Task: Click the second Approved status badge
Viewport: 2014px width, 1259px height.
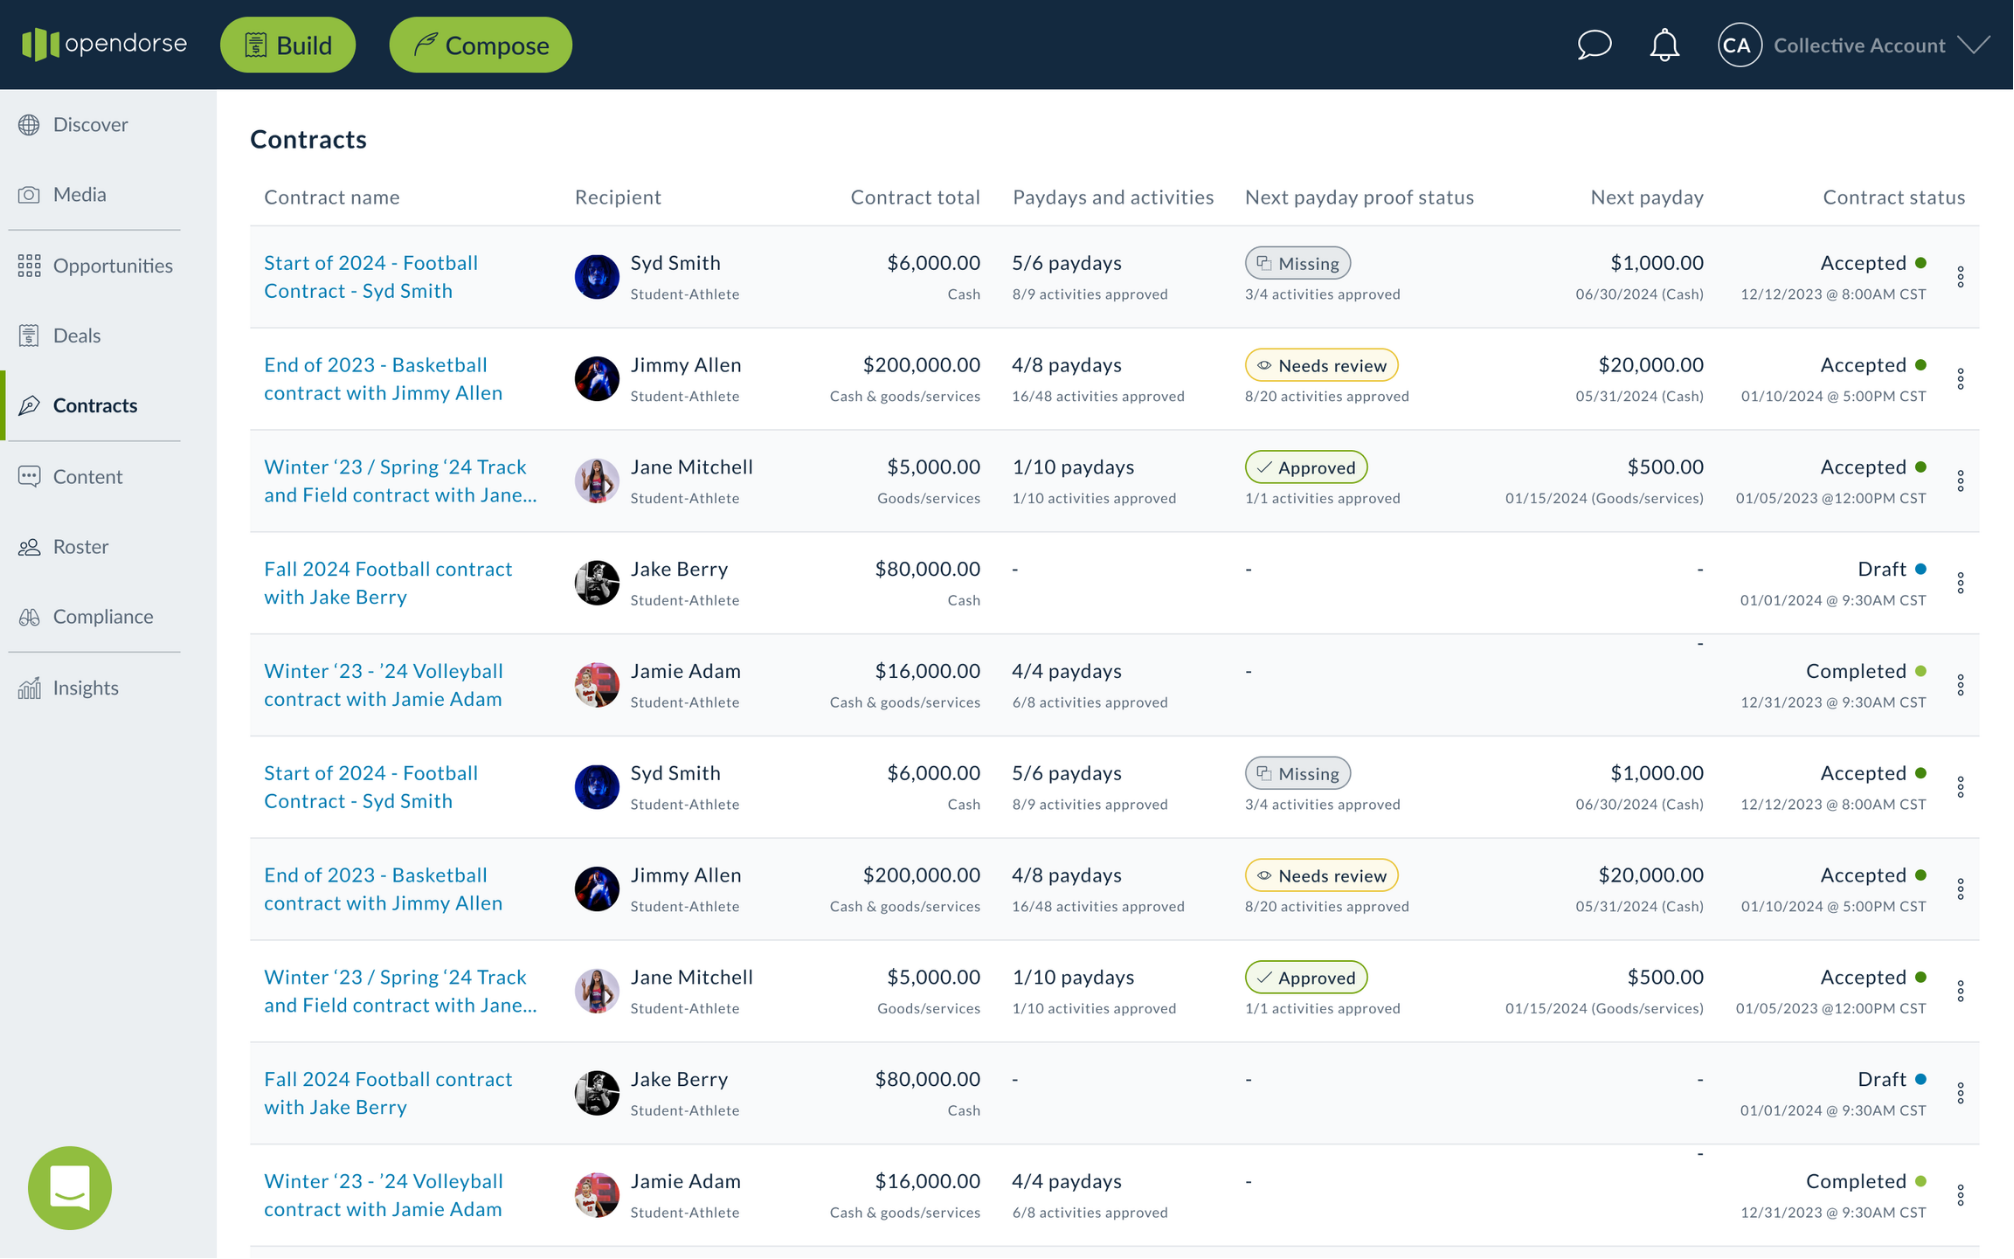Action: (x=1306, y=977)
